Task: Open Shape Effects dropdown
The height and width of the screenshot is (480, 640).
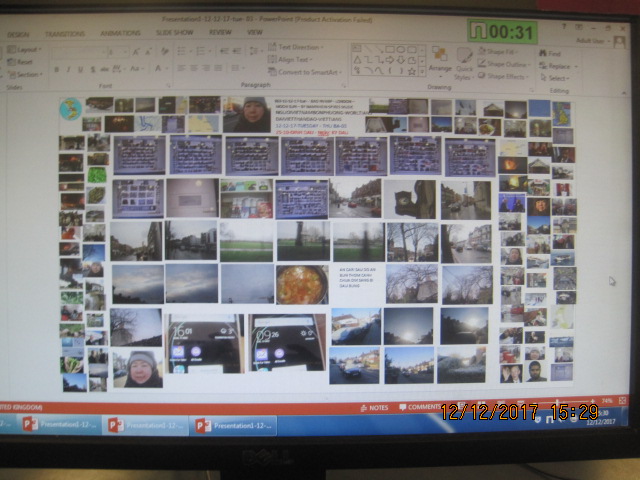Action: tap(503, 76)
